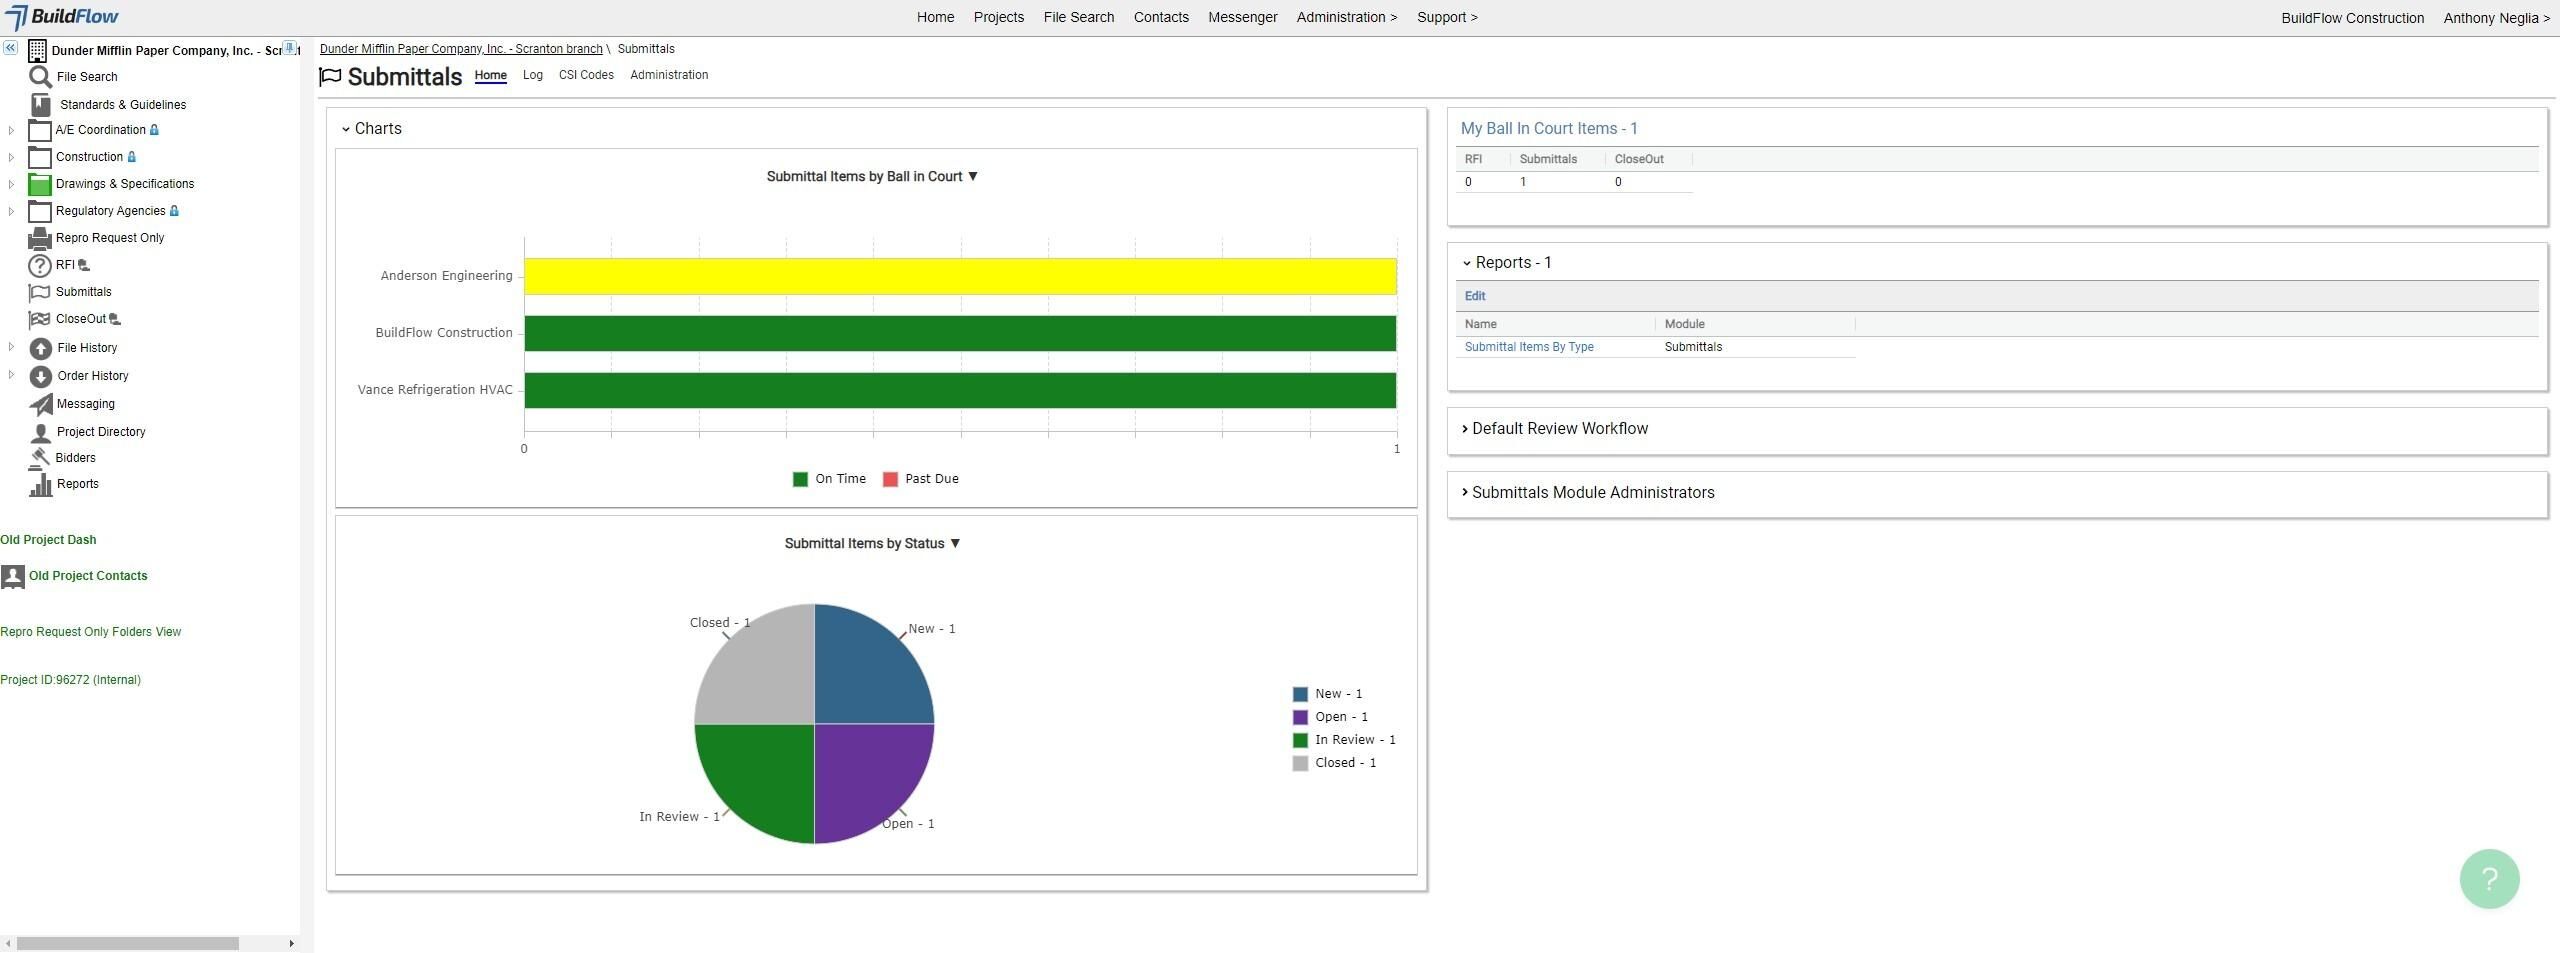Click the Old Project Contacts person icon
Screen dimensions: 2560x953
[x=13, y=576]
